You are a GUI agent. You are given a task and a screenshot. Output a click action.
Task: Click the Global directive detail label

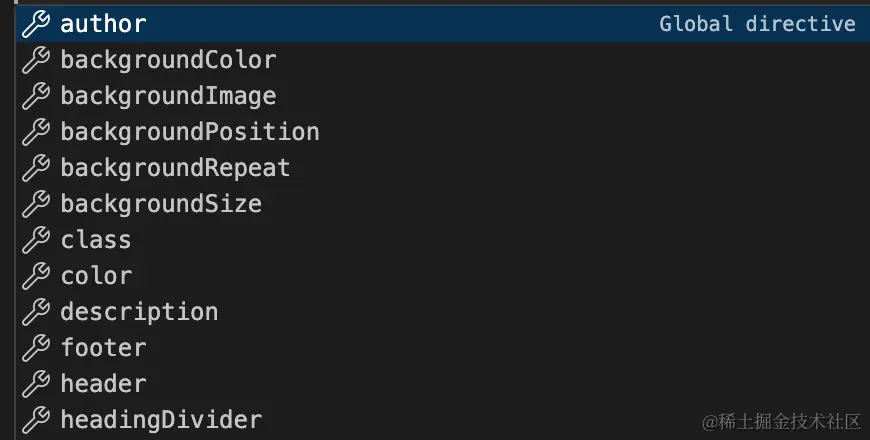pyautogui.click(x=757, y=24)
